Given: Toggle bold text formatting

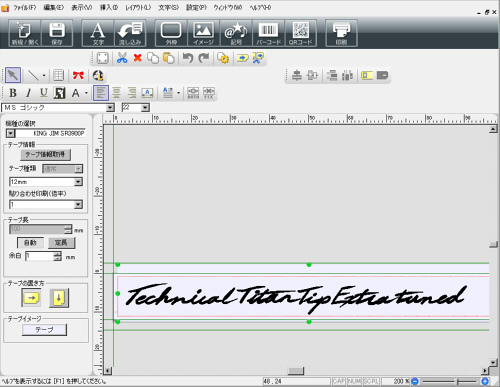Looking at the screenshot, I should pyautogui.click(x=13, y=93).
